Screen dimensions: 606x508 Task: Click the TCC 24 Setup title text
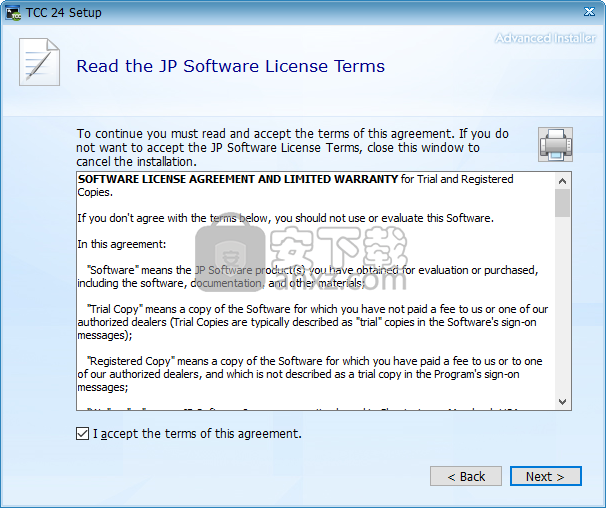point(64,13)
